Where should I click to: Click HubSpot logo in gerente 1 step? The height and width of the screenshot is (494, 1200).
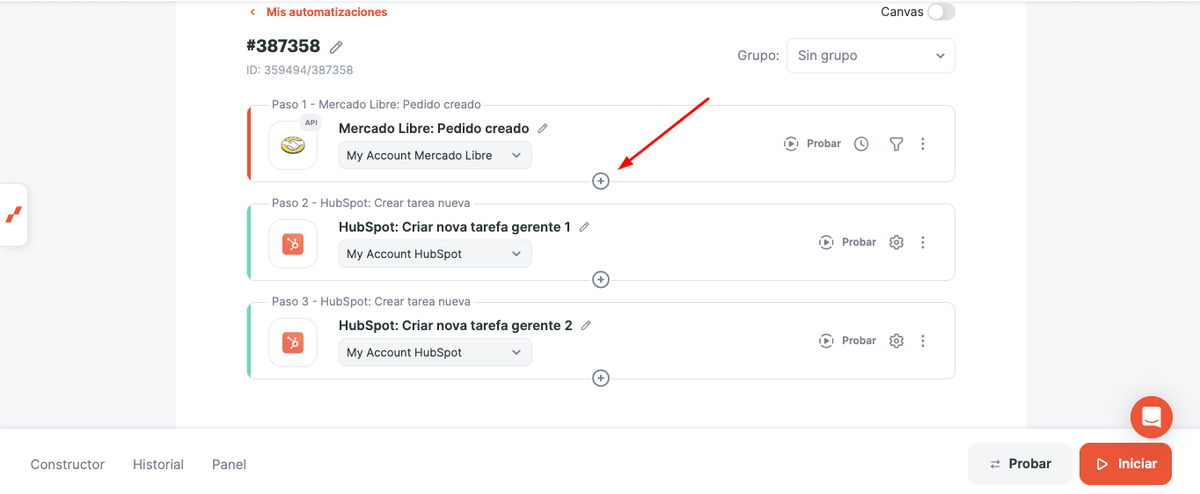293,244
